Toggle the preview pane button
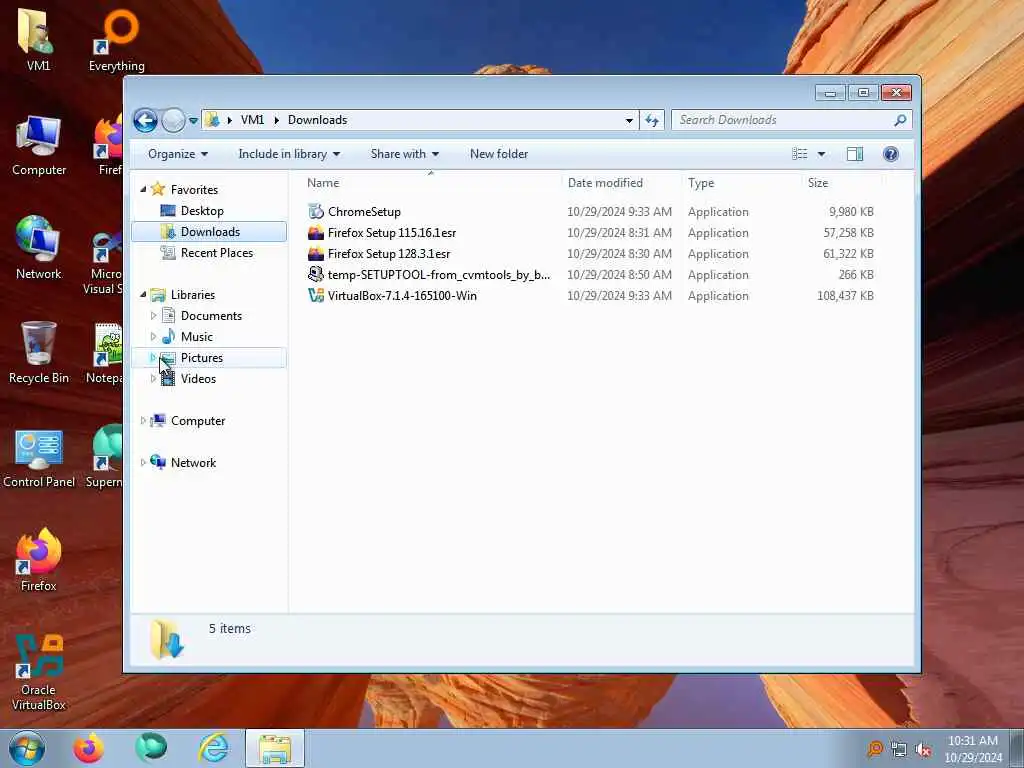Image resolution: width=1024 pixels, height=768 pixels. (x=855, y=154)
